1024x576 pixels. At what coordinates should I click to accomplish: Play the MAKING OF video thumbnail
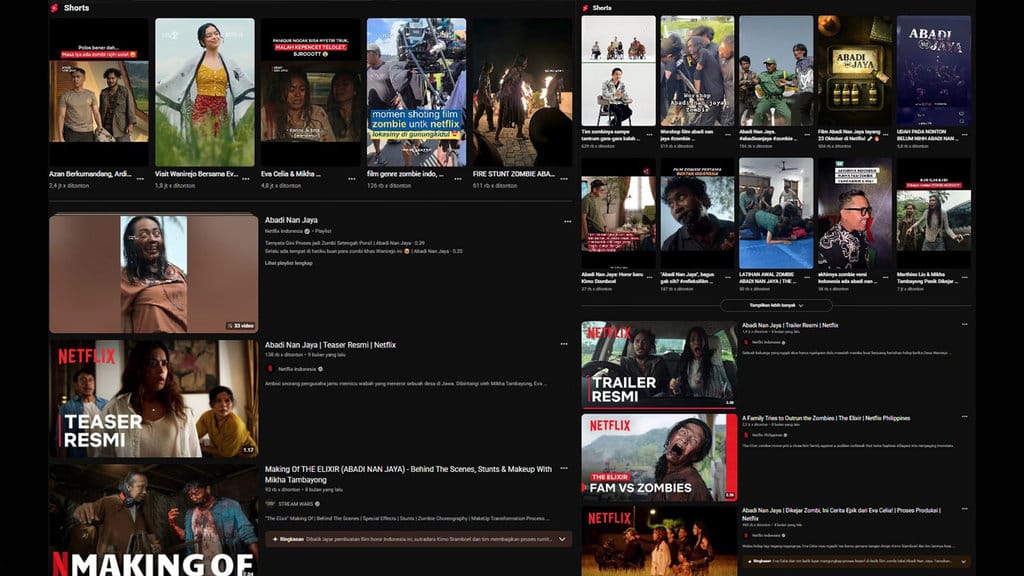153,520
